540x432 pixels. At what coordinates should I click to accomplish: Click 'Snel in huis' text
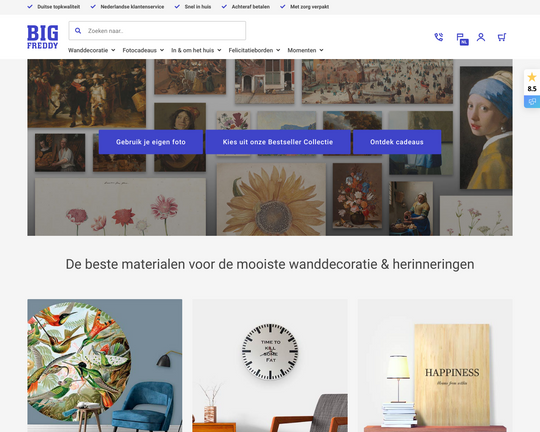(x=198, y=7)
